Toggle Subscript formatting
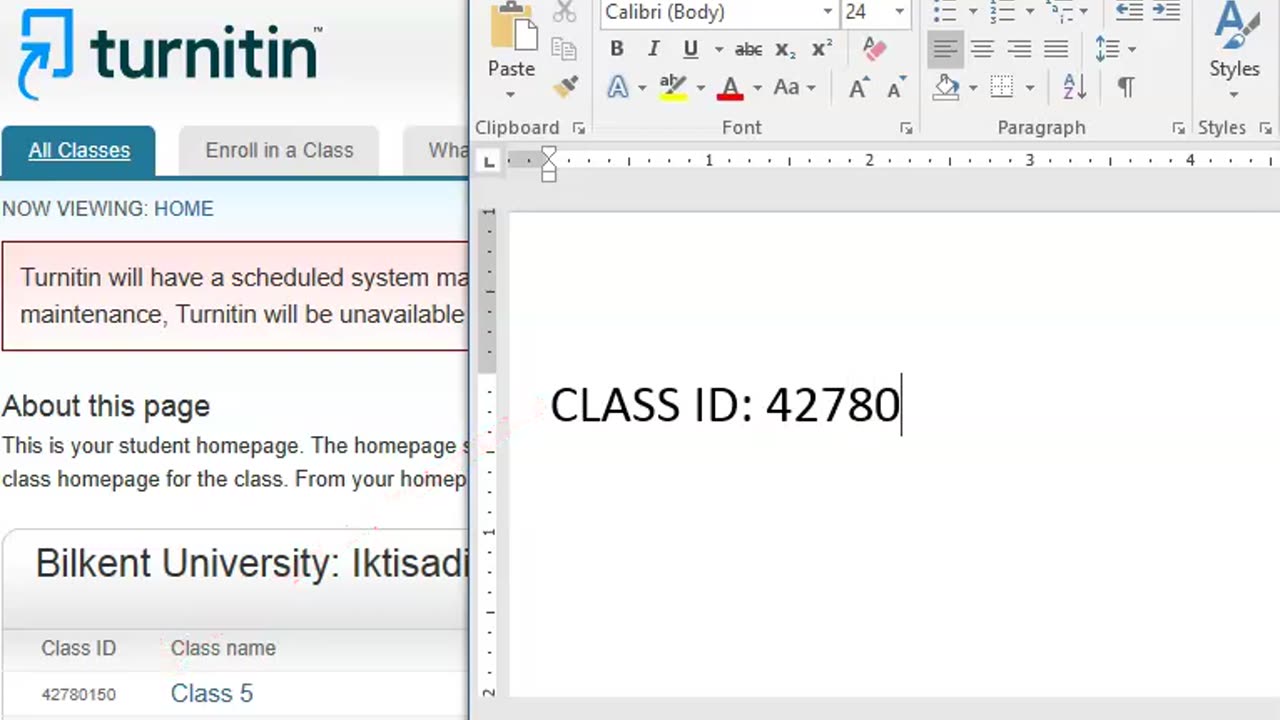1280x720 pixels. pyautogui.click(x=786, y=49)
